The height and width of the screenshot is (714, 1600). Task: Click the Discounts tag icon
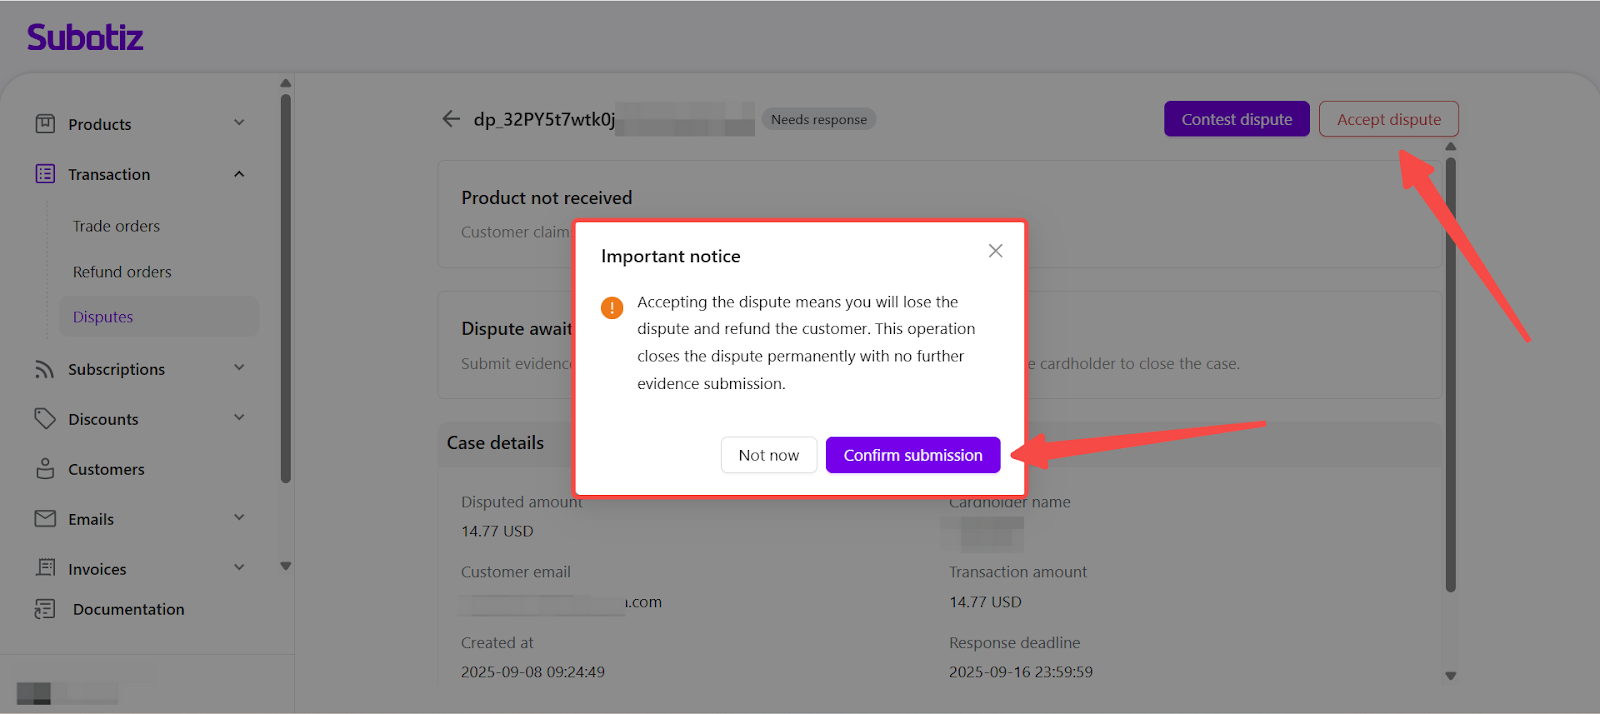(x=45, y=419)
